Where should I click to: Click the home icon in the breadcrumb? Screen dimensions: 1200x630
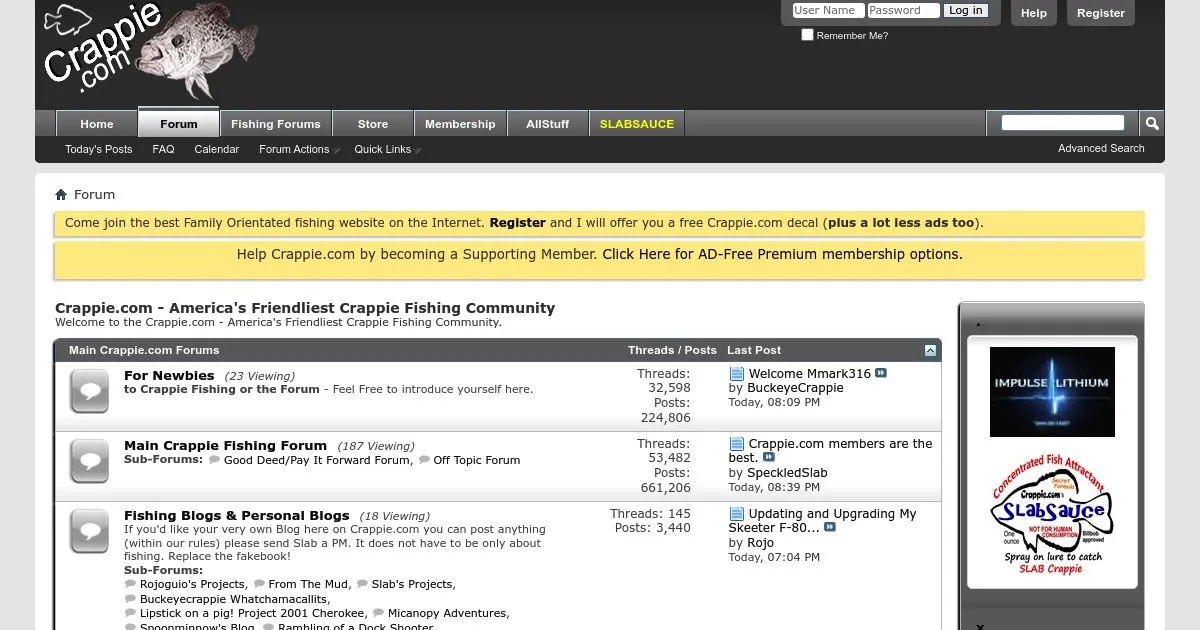point(61,195)
